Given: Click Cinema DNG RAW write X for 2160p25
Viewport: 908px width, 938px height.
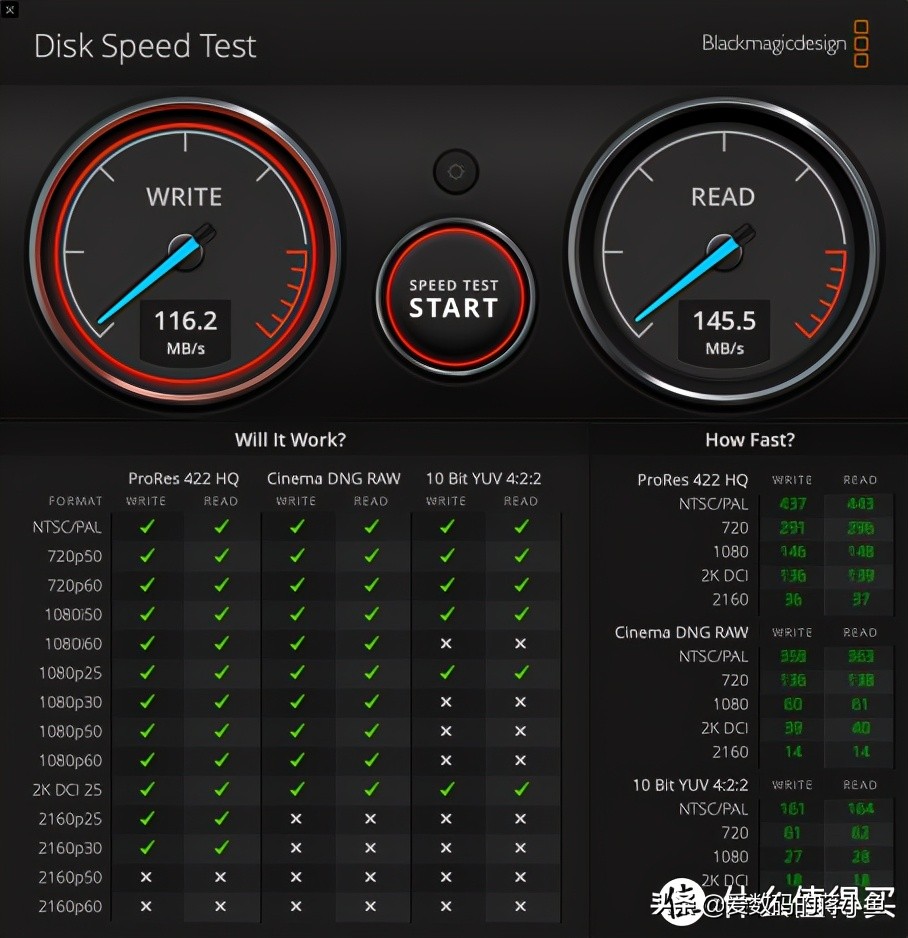Looking at the screenshot, I should [296, 818].
